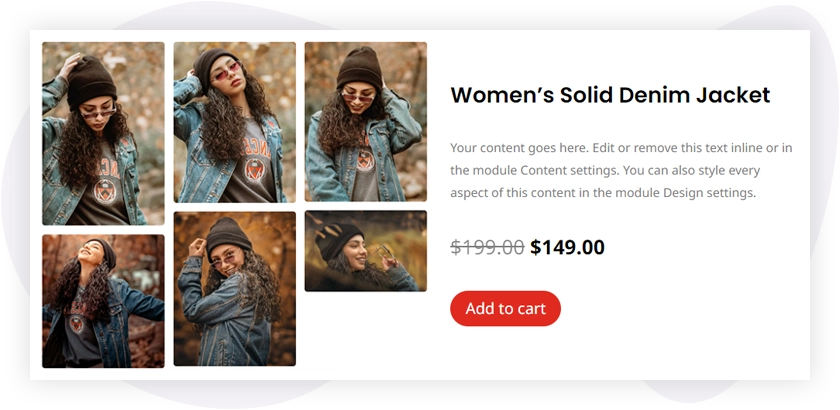Click the product description paragraph
840x410 pixels.
pyautogui.click(x=620, y=170)
